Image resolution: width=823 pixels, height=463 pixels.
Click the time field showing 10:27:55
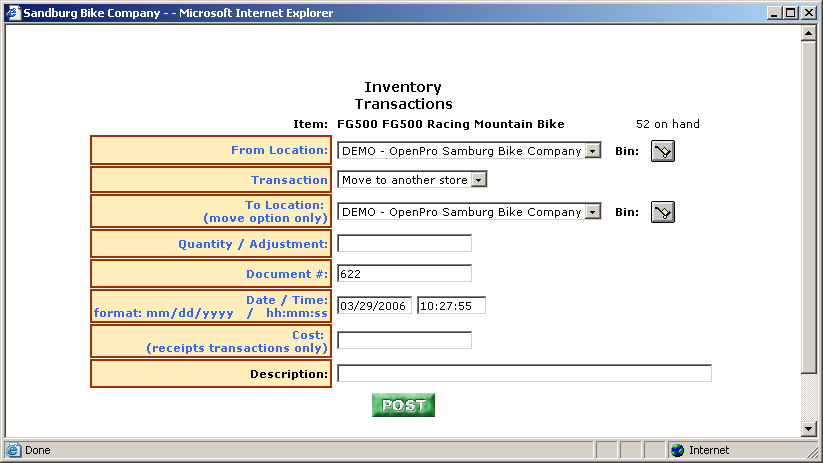pos(451,305)
